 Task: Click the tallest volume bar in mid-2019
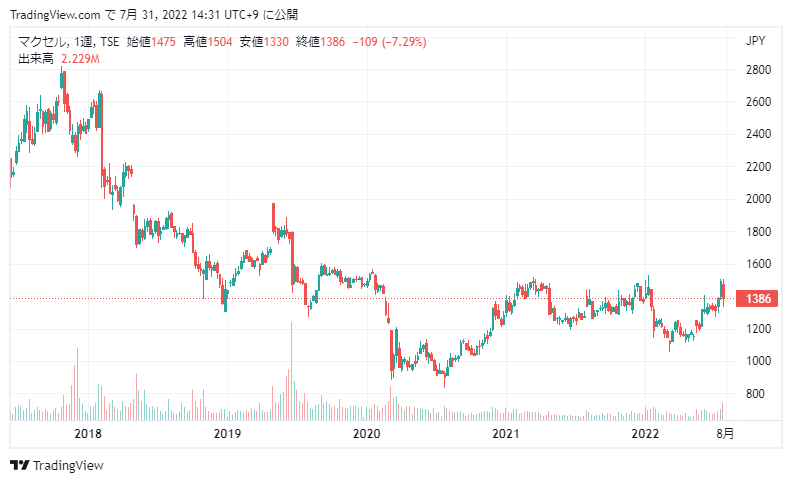[x=291, y=371]
